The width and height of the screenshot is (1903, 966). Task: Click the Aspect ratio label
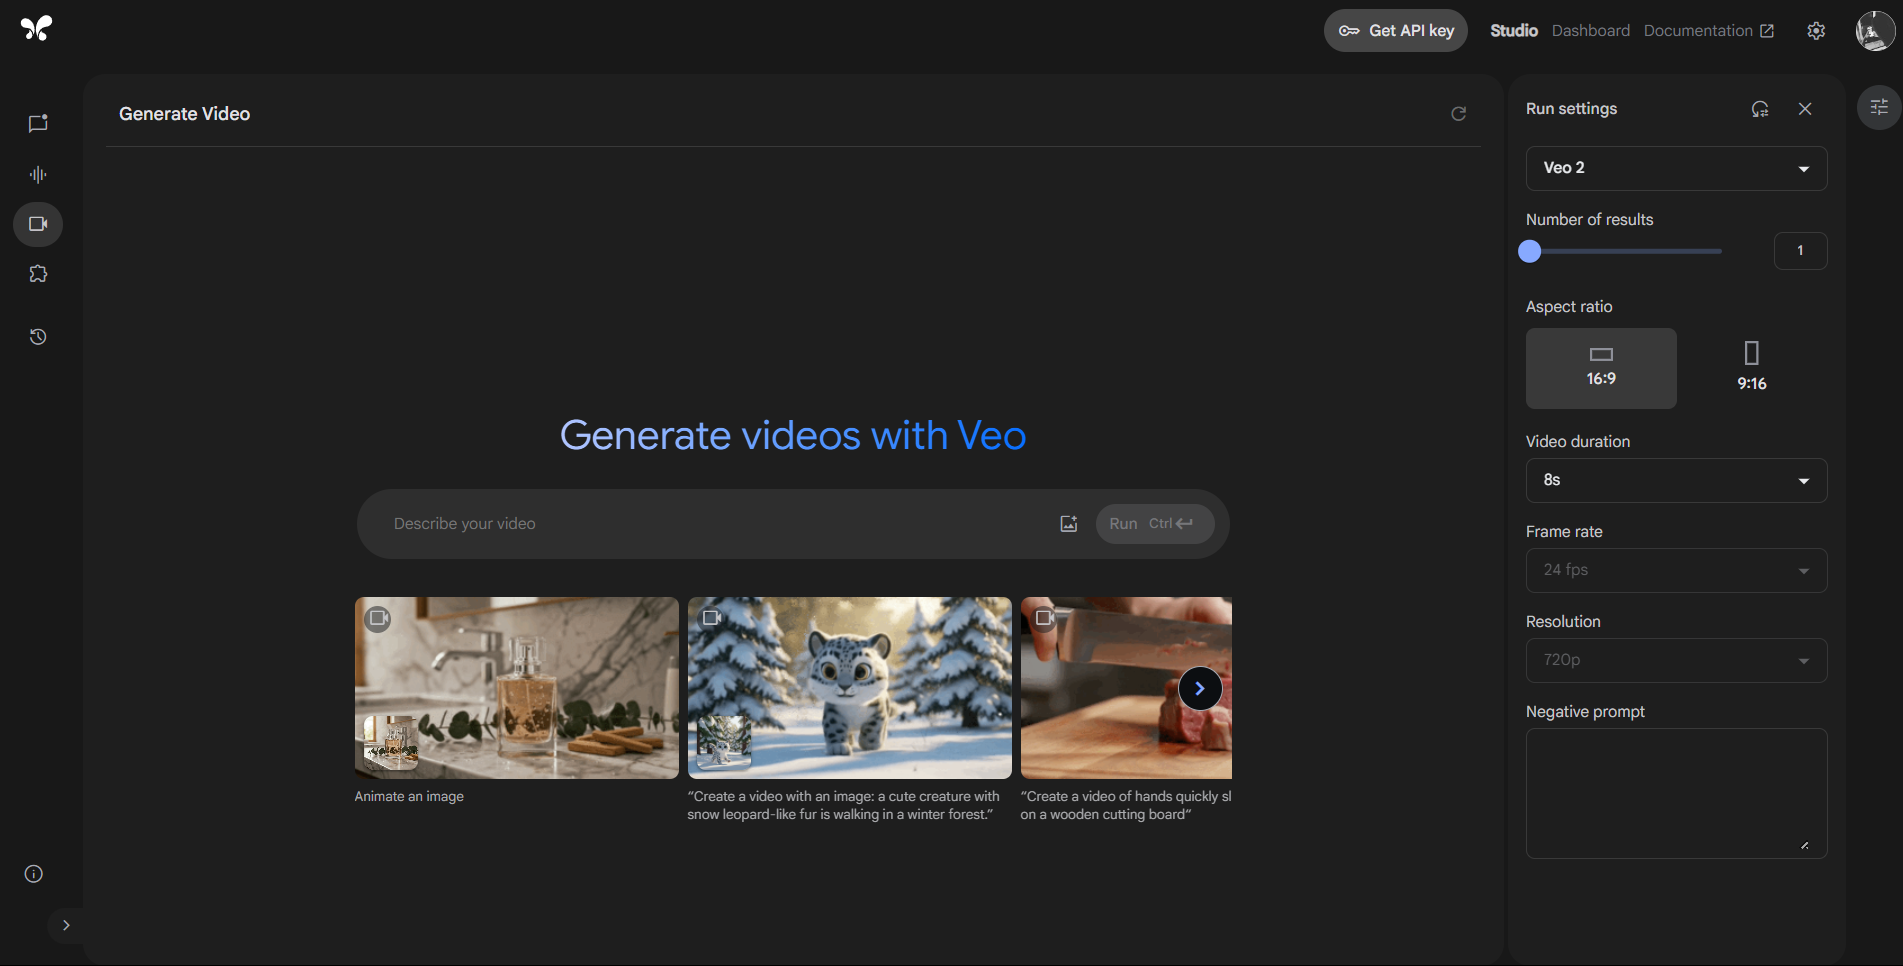coord(1569,307)
